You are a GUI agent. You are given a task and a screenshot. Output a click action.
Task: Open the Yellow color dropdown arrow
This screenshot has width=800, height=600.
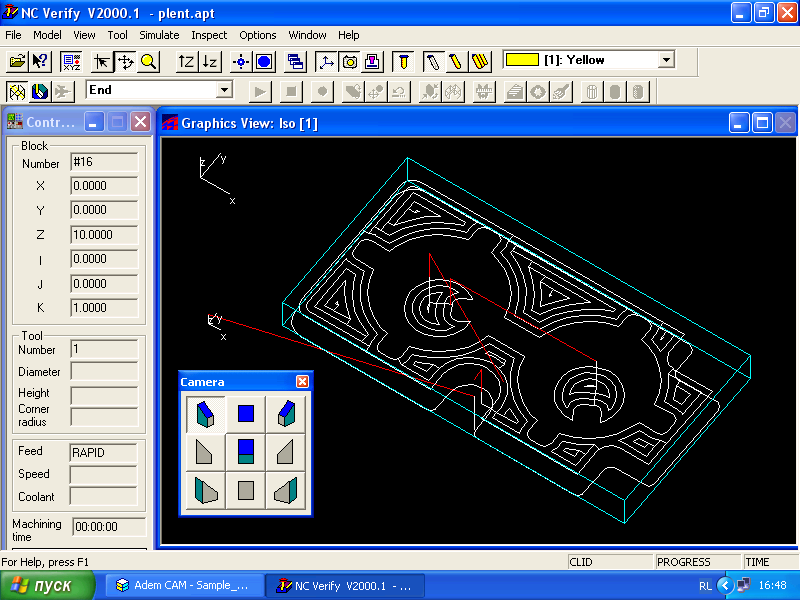(x=666, y=60)
